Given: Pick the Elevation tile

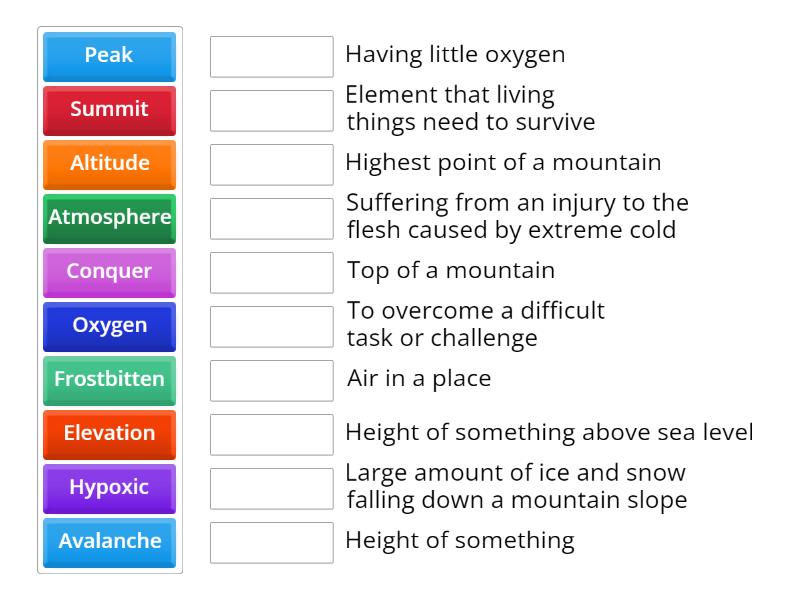Looking at the screenshot, I should coord(109,435).
